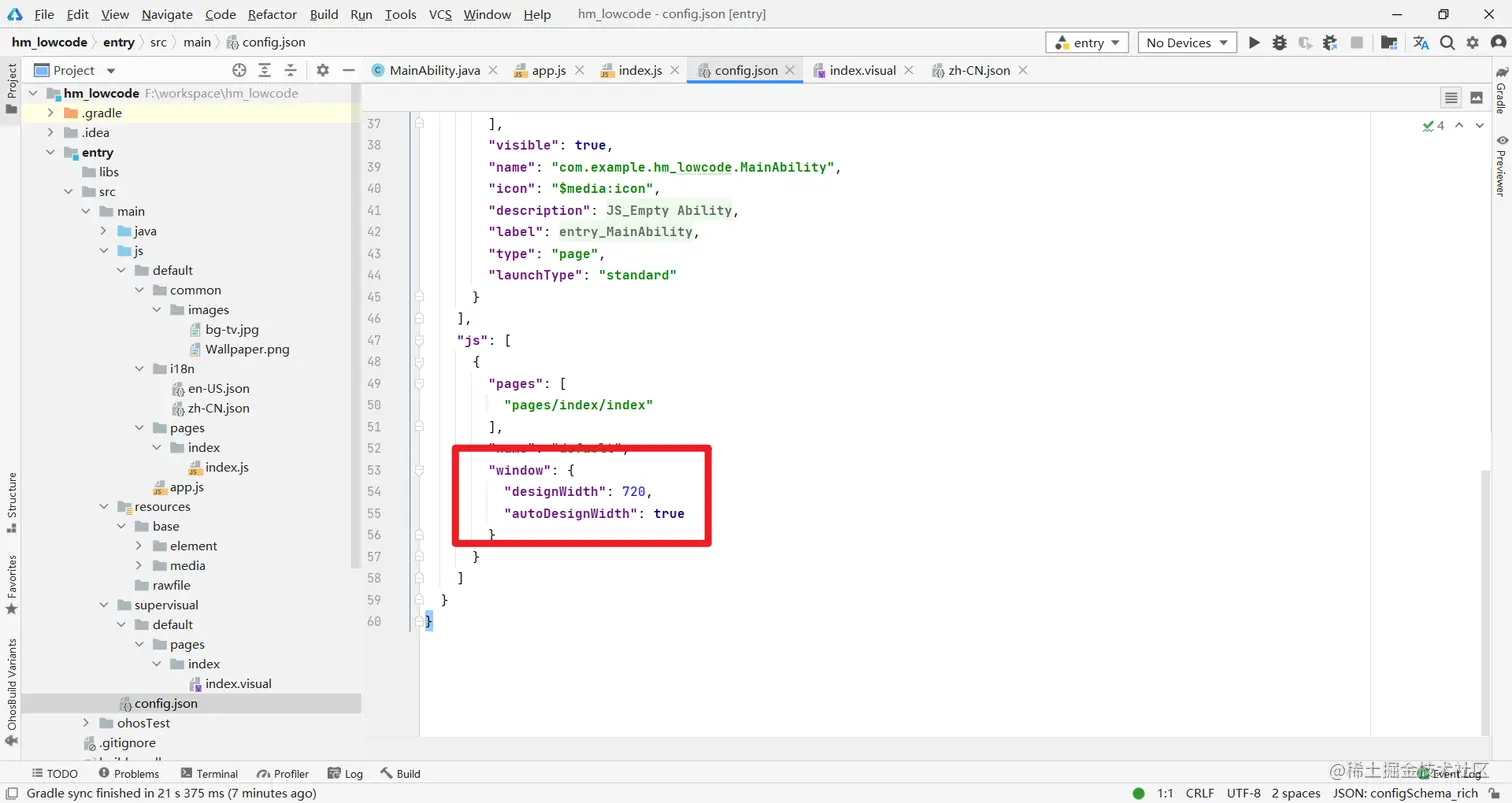Select en-US.json in project tree
The width and height of the screenshot is (1512, 803).
tap(218, 388)
